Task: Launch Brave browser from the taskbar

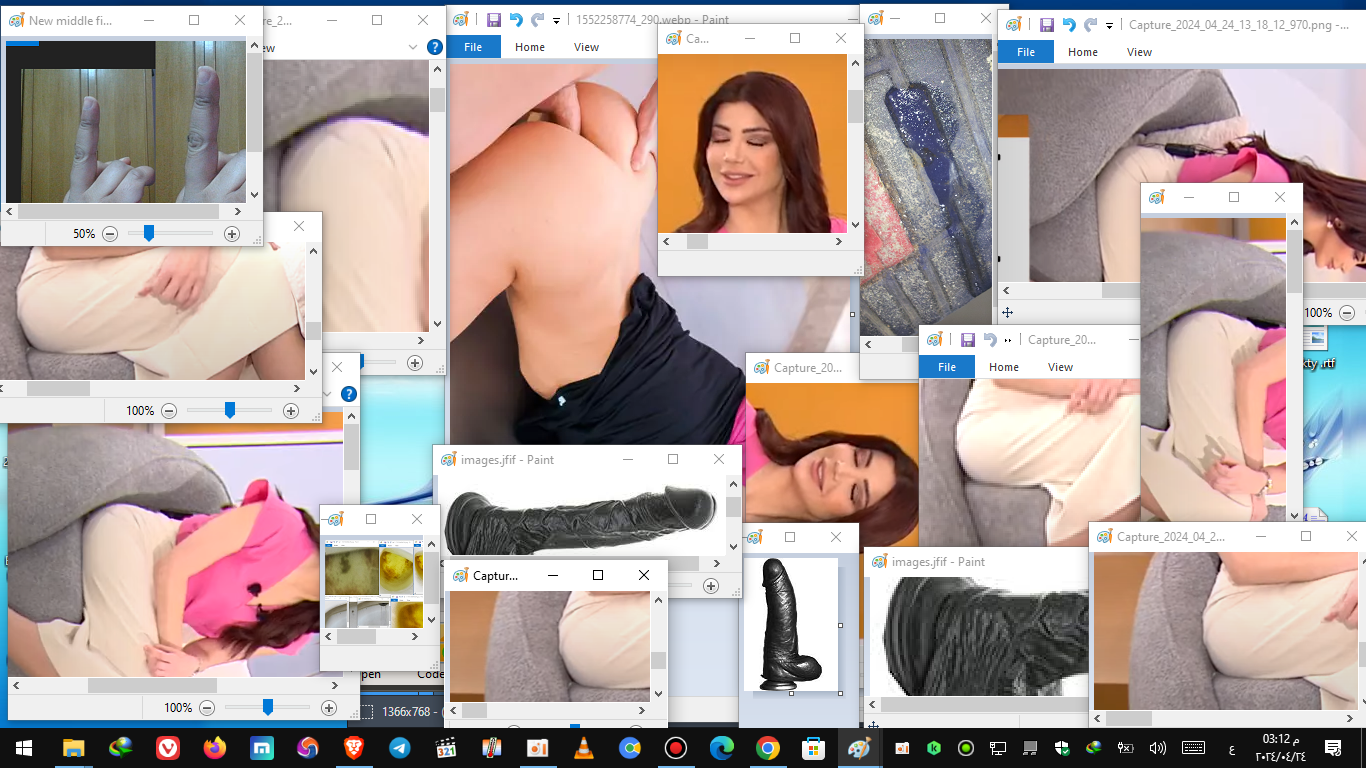Action: pyautogui.click(x=353, y=748)
